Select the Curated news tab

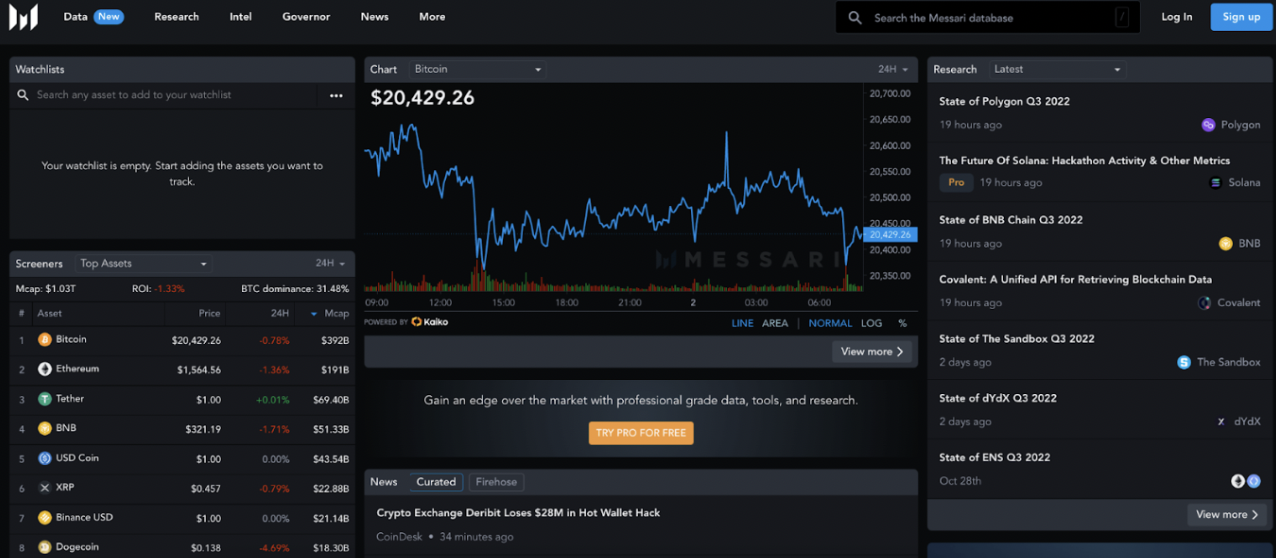click(x=436, y=482)
